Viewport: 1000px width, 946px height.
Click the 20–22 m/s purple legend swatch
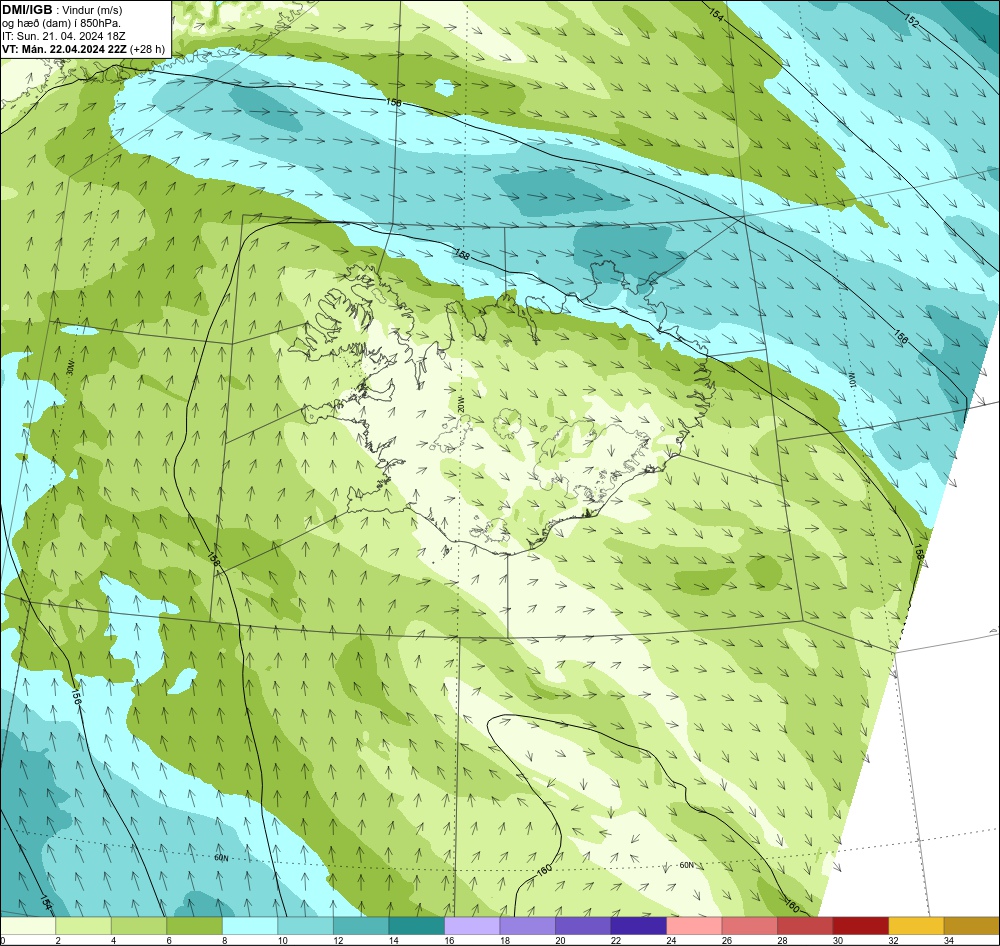(x=583, y=926)
